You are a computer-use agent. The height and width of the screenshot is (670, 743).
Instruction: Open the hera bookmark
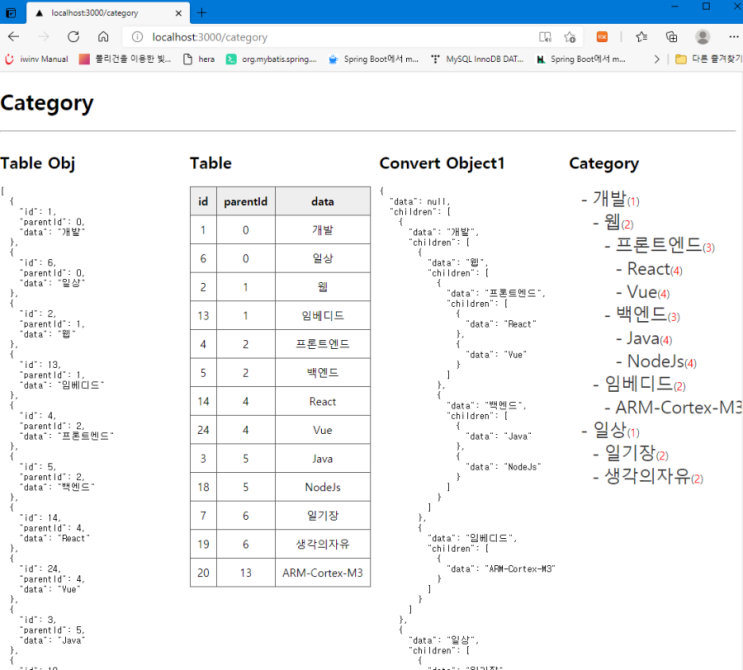pyautogui.click(x=199, y=59)
